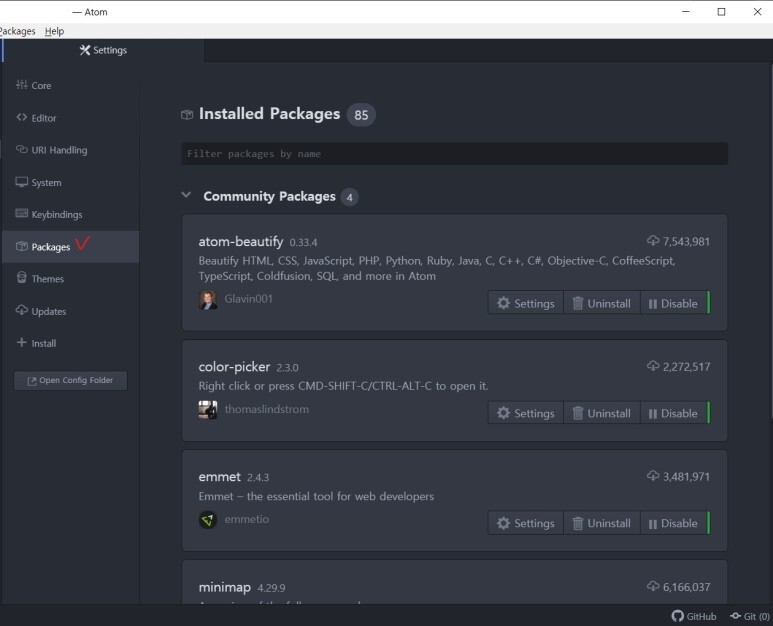Image resolution: width=773 pixels, height=626 pixels.
Task: Open atom-beautify package Settings
Action: point(526,303)
